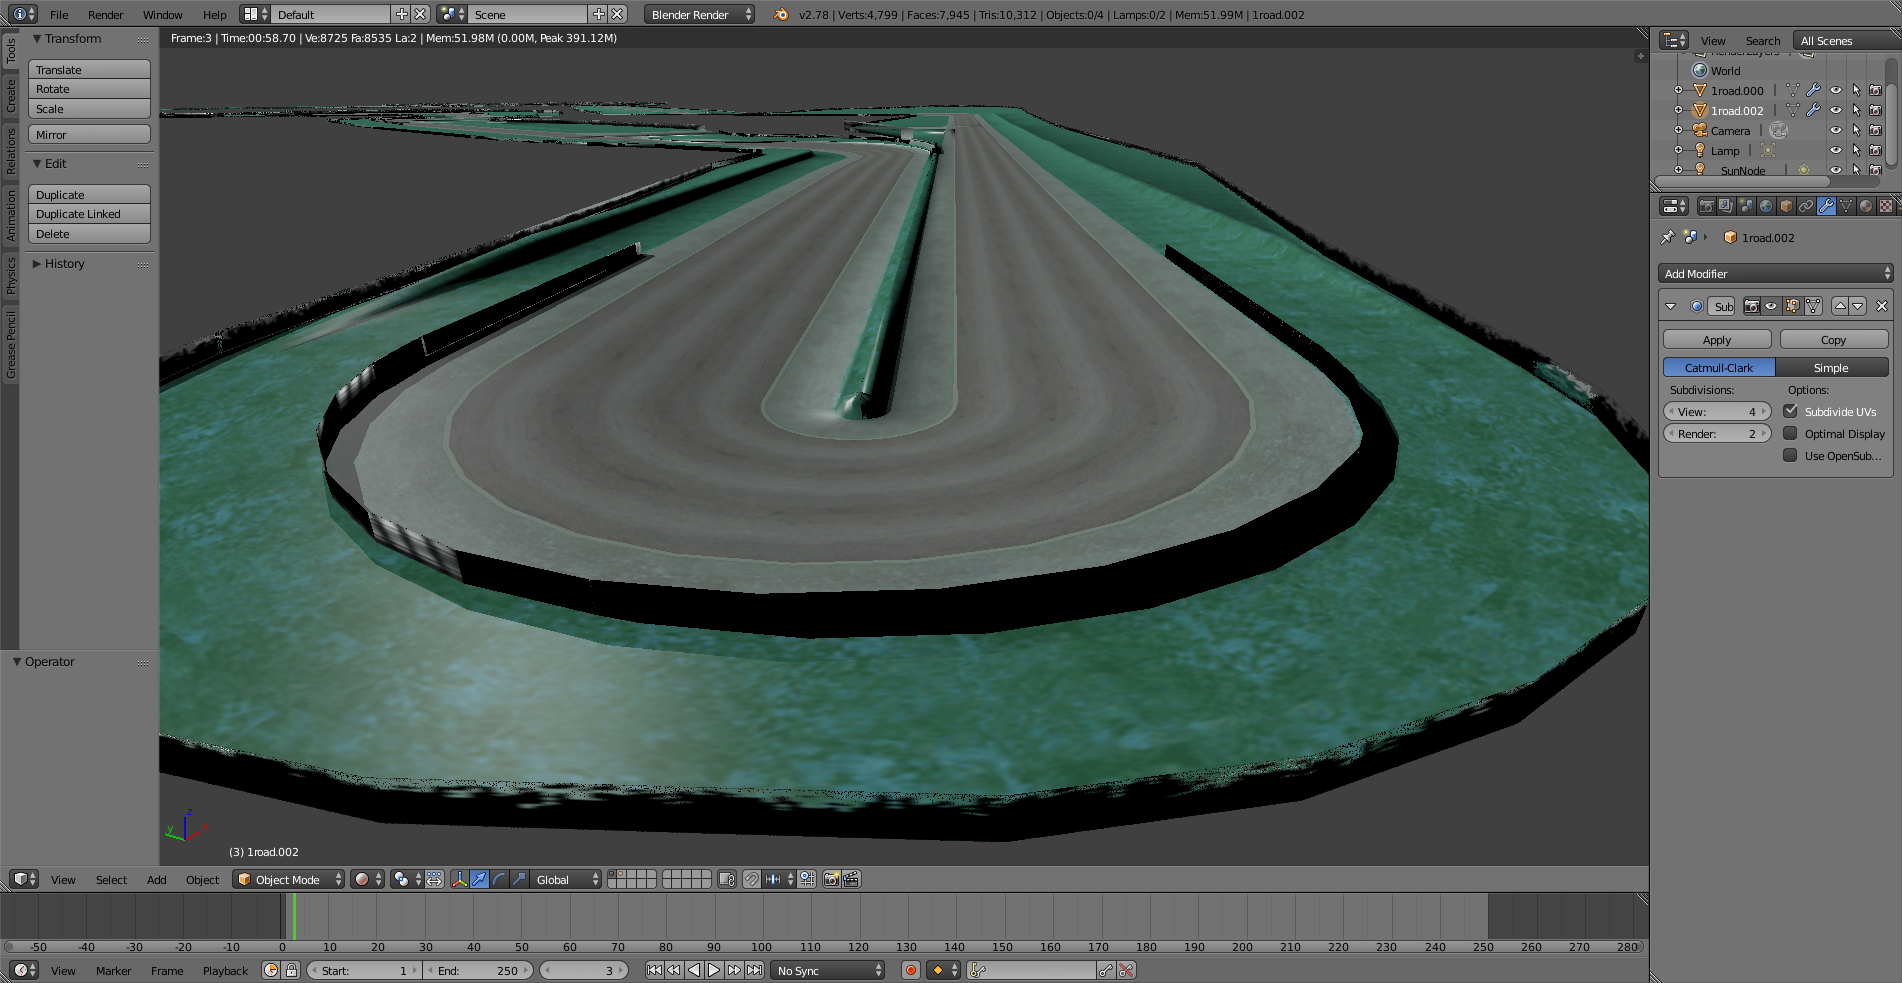
Task: Click the Duplicate Linked button
Action: [89, 214]
